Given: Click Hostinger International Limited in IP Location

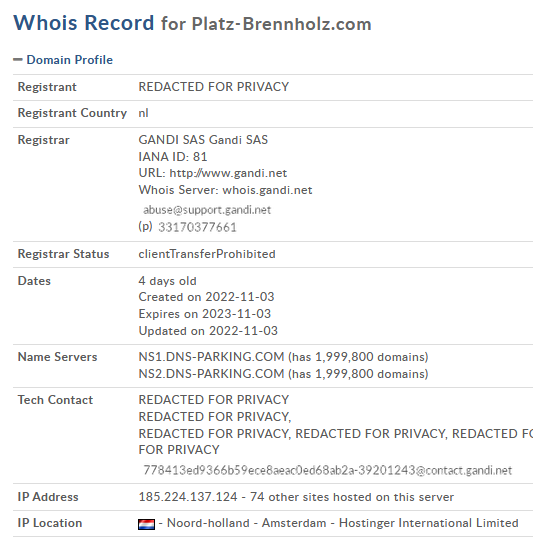Looking at the screenshot, I should pos(428,523).
